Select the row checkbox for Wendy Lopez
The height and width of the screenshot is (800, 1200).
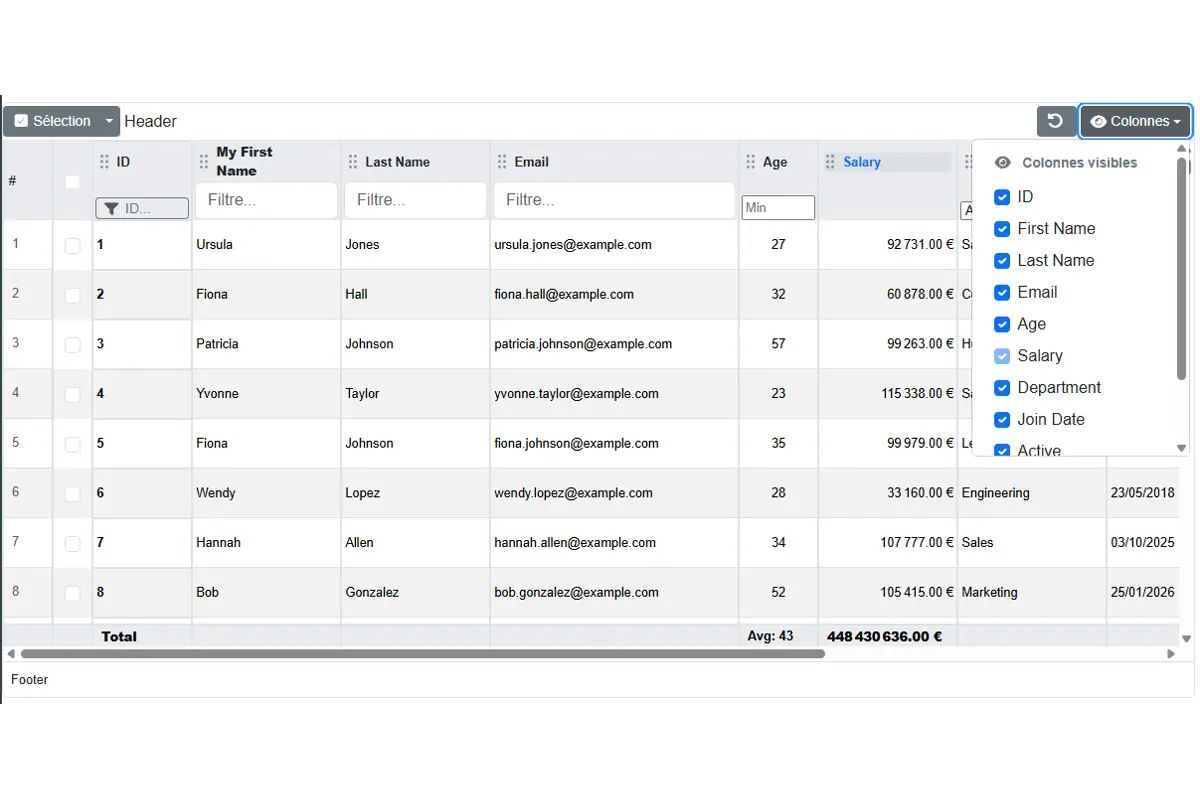[72, 493]
